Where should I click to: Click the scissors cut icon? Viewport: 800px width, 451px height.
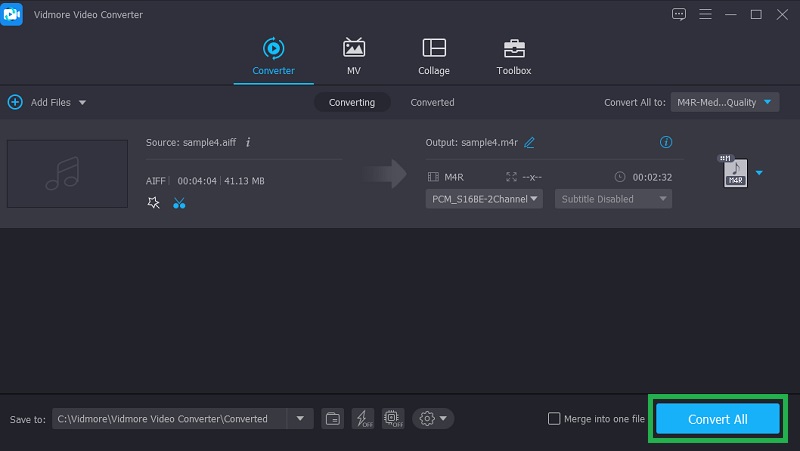tap(179, 203)
